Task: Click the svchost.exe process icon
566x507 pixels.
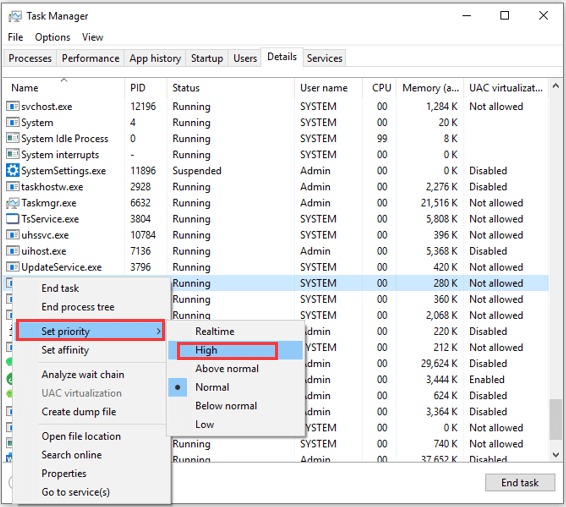Action: point(13,106)
